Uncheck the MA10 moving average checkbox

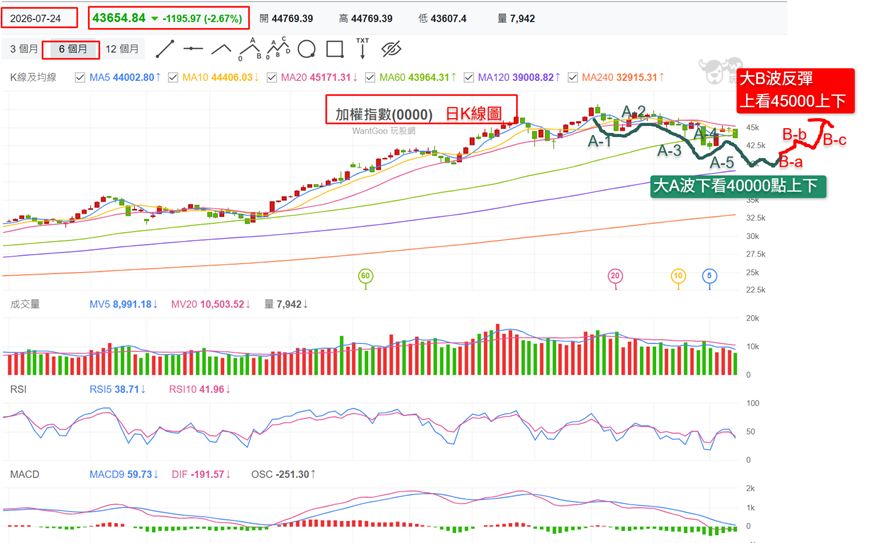pos(173,78)
